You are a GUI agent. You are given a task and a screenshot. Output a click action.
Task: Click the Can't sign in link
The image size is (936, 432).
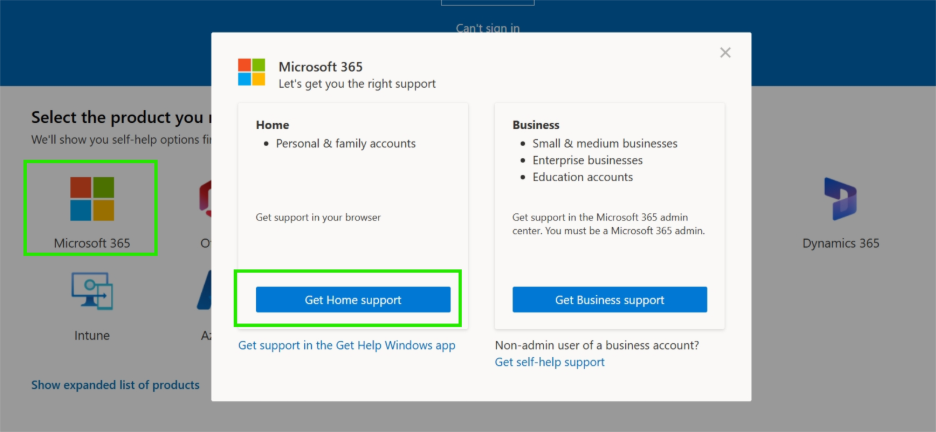(488, 28)
